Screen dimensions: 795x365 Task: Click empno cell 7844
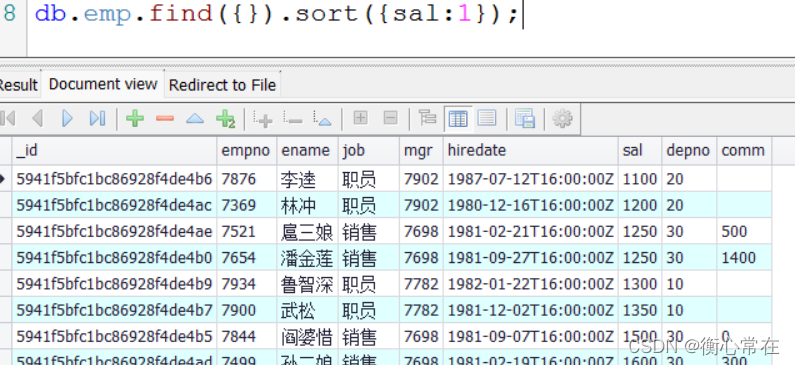point(246,337)
